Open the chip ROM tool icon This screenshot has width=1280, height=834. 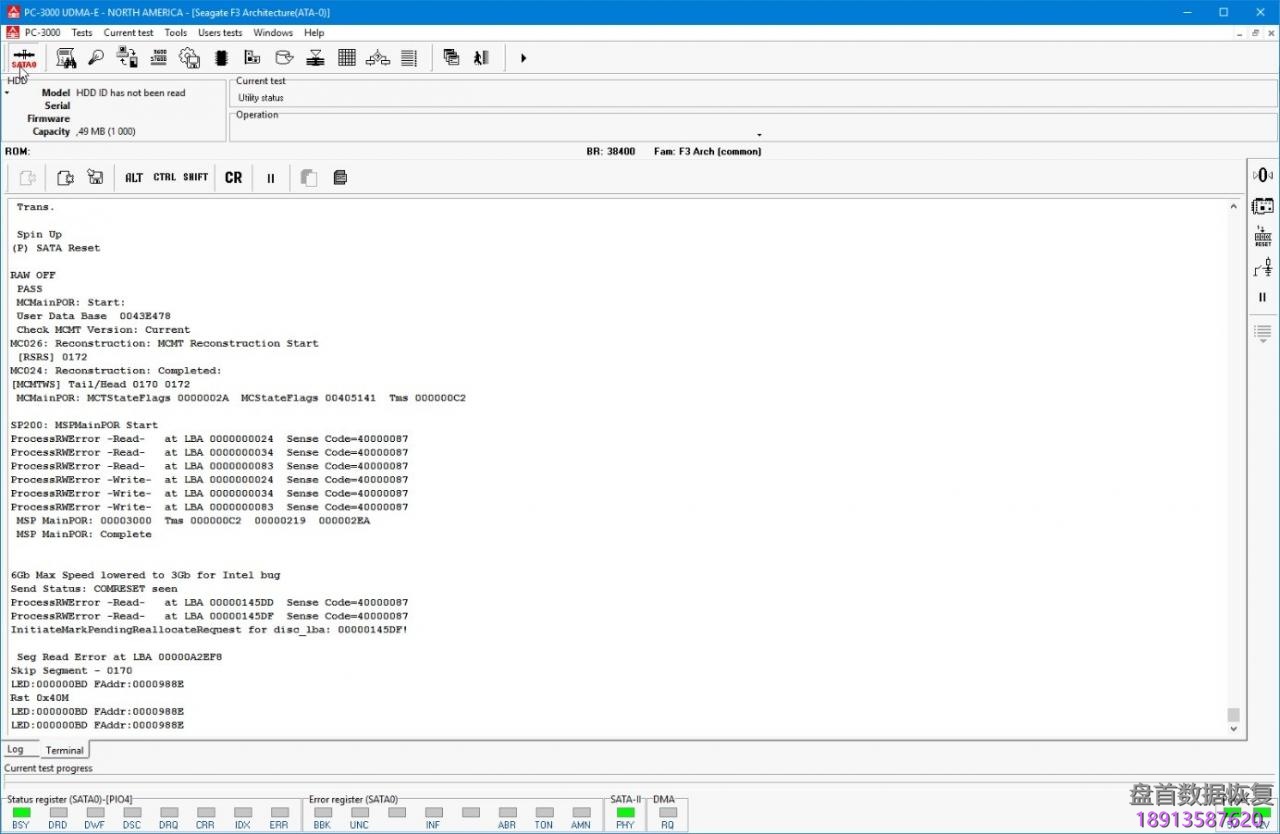[x=221, y=58]
